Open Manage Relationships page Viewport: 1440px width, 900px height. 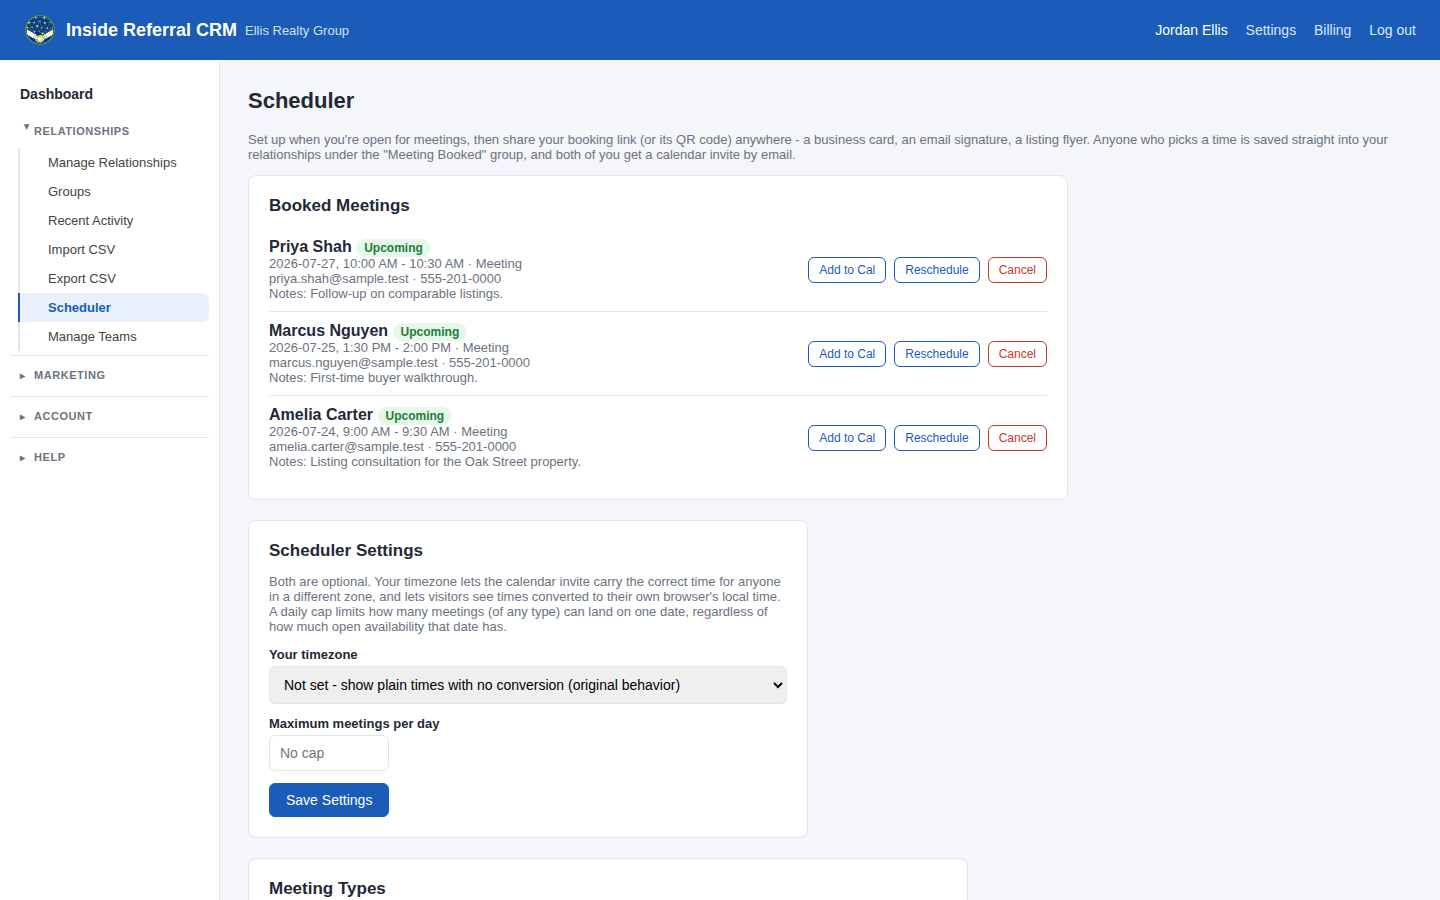click(x=112, y=163)
